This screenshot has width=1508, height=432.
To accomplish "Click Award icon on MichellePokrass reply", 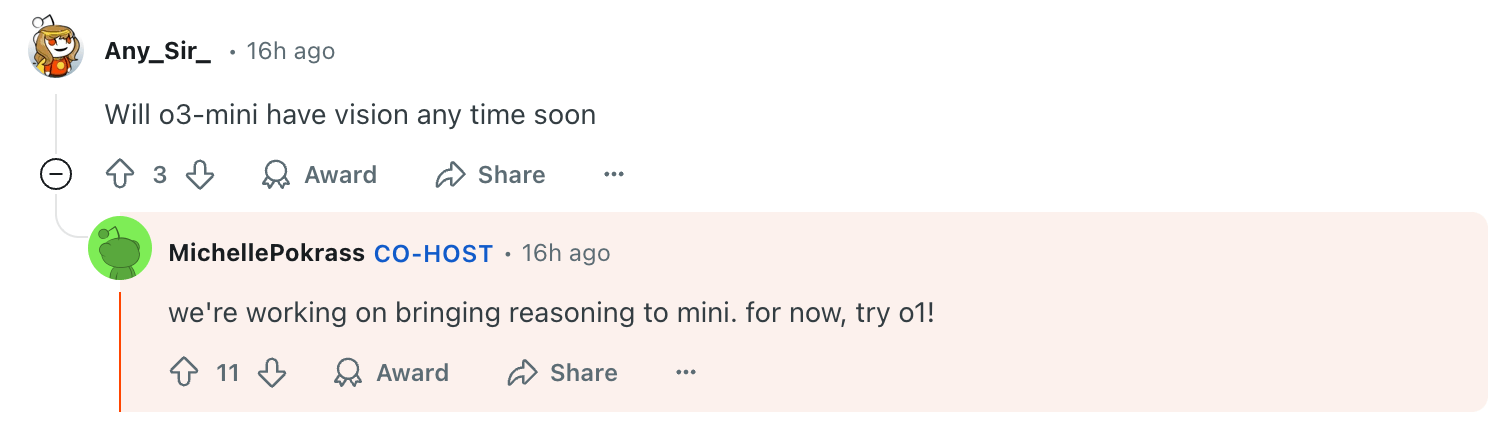I will coord(348,373).
